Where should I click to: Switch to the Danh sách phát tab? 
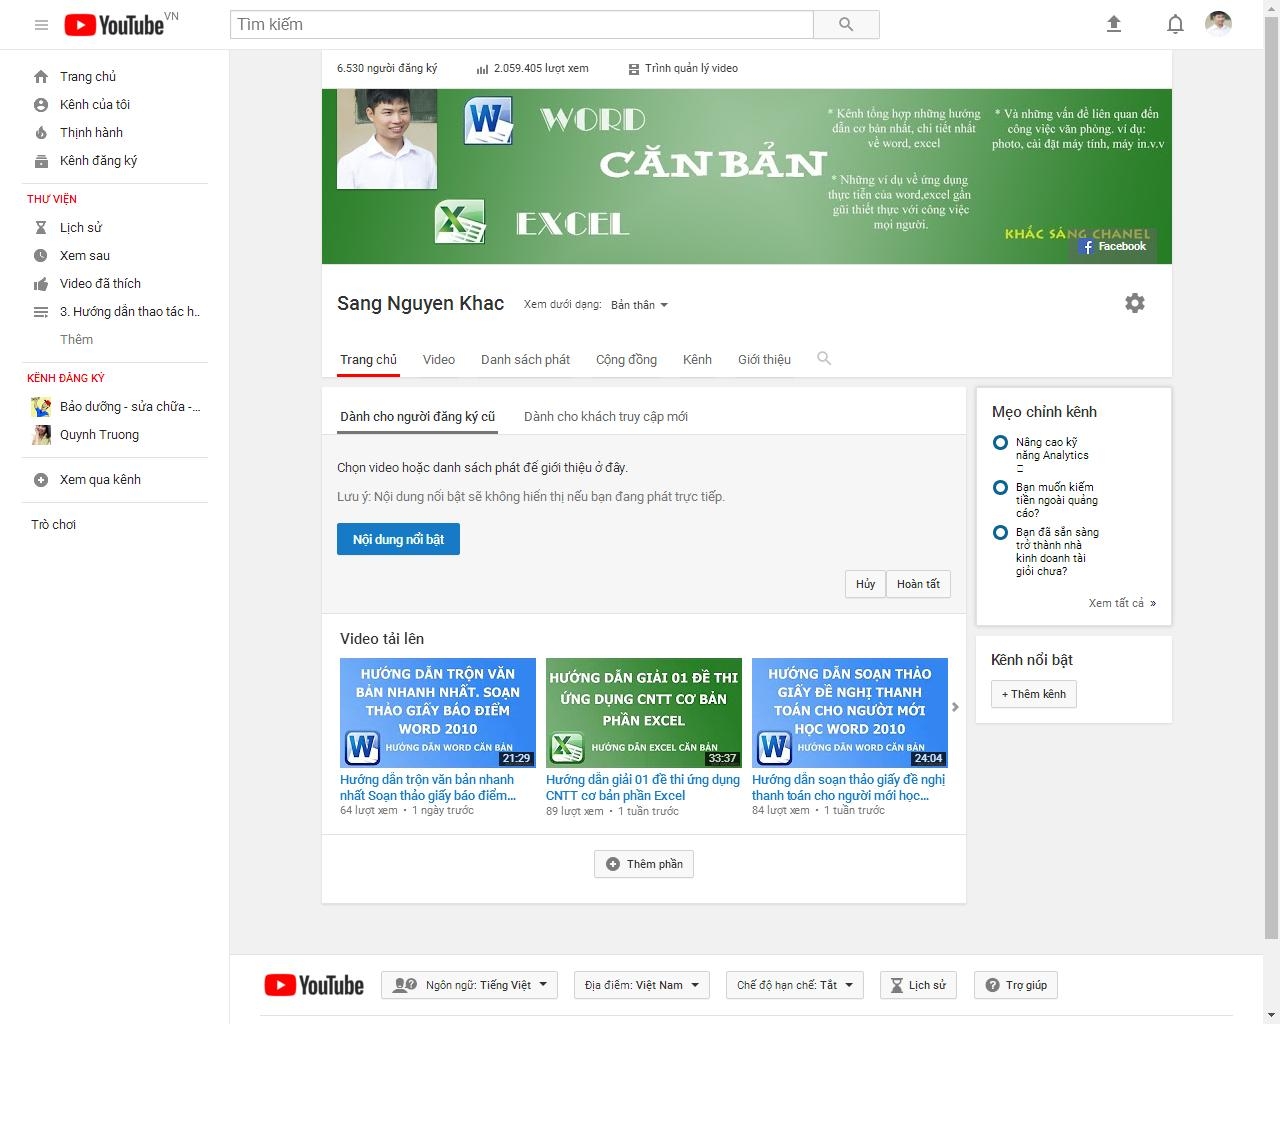coord(525,360)
